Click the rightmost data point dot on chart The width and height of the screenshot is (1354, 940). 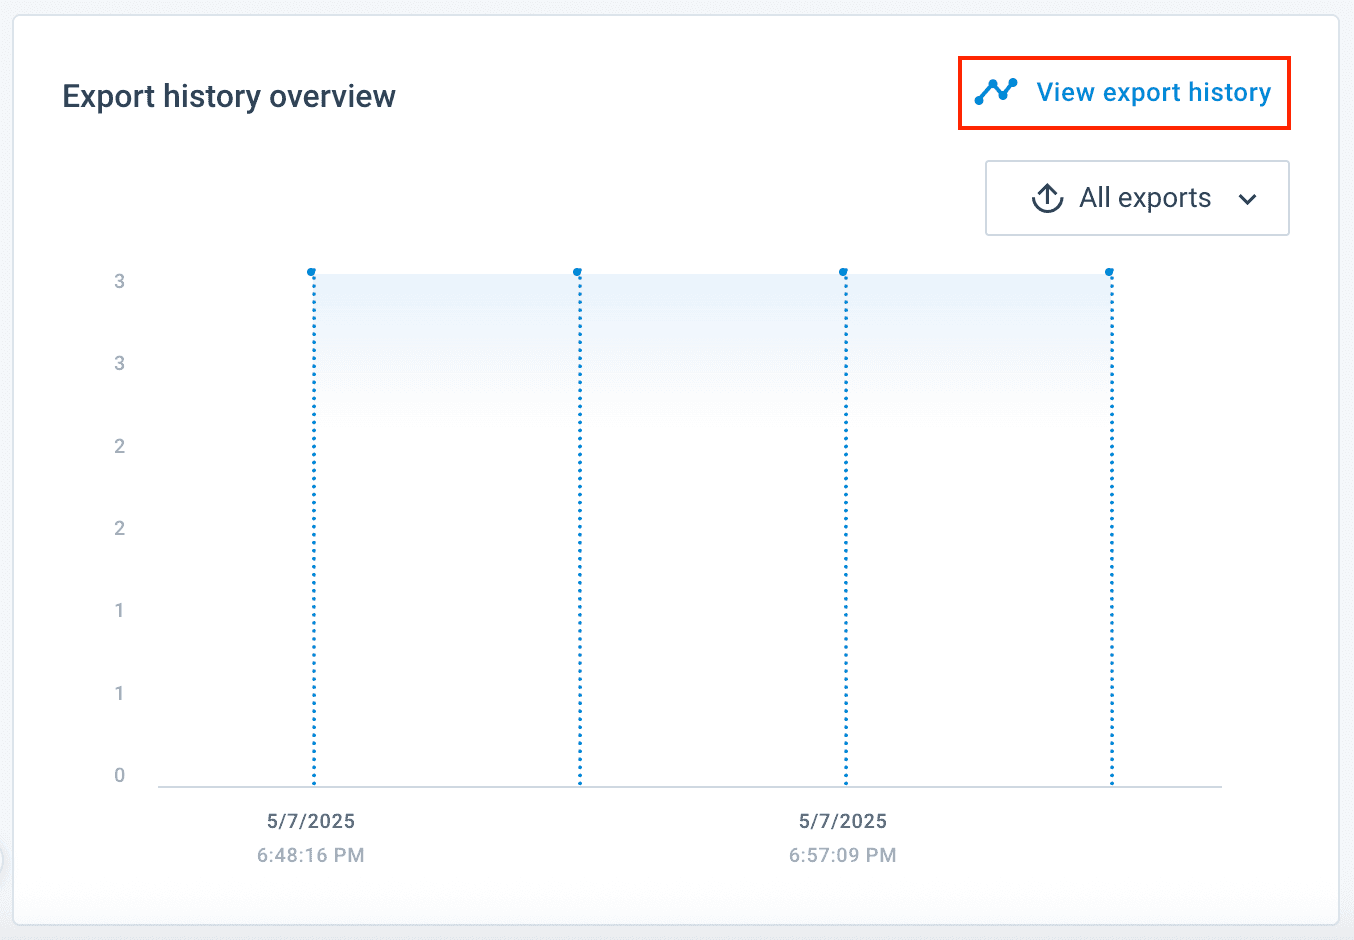[1110, 272]
